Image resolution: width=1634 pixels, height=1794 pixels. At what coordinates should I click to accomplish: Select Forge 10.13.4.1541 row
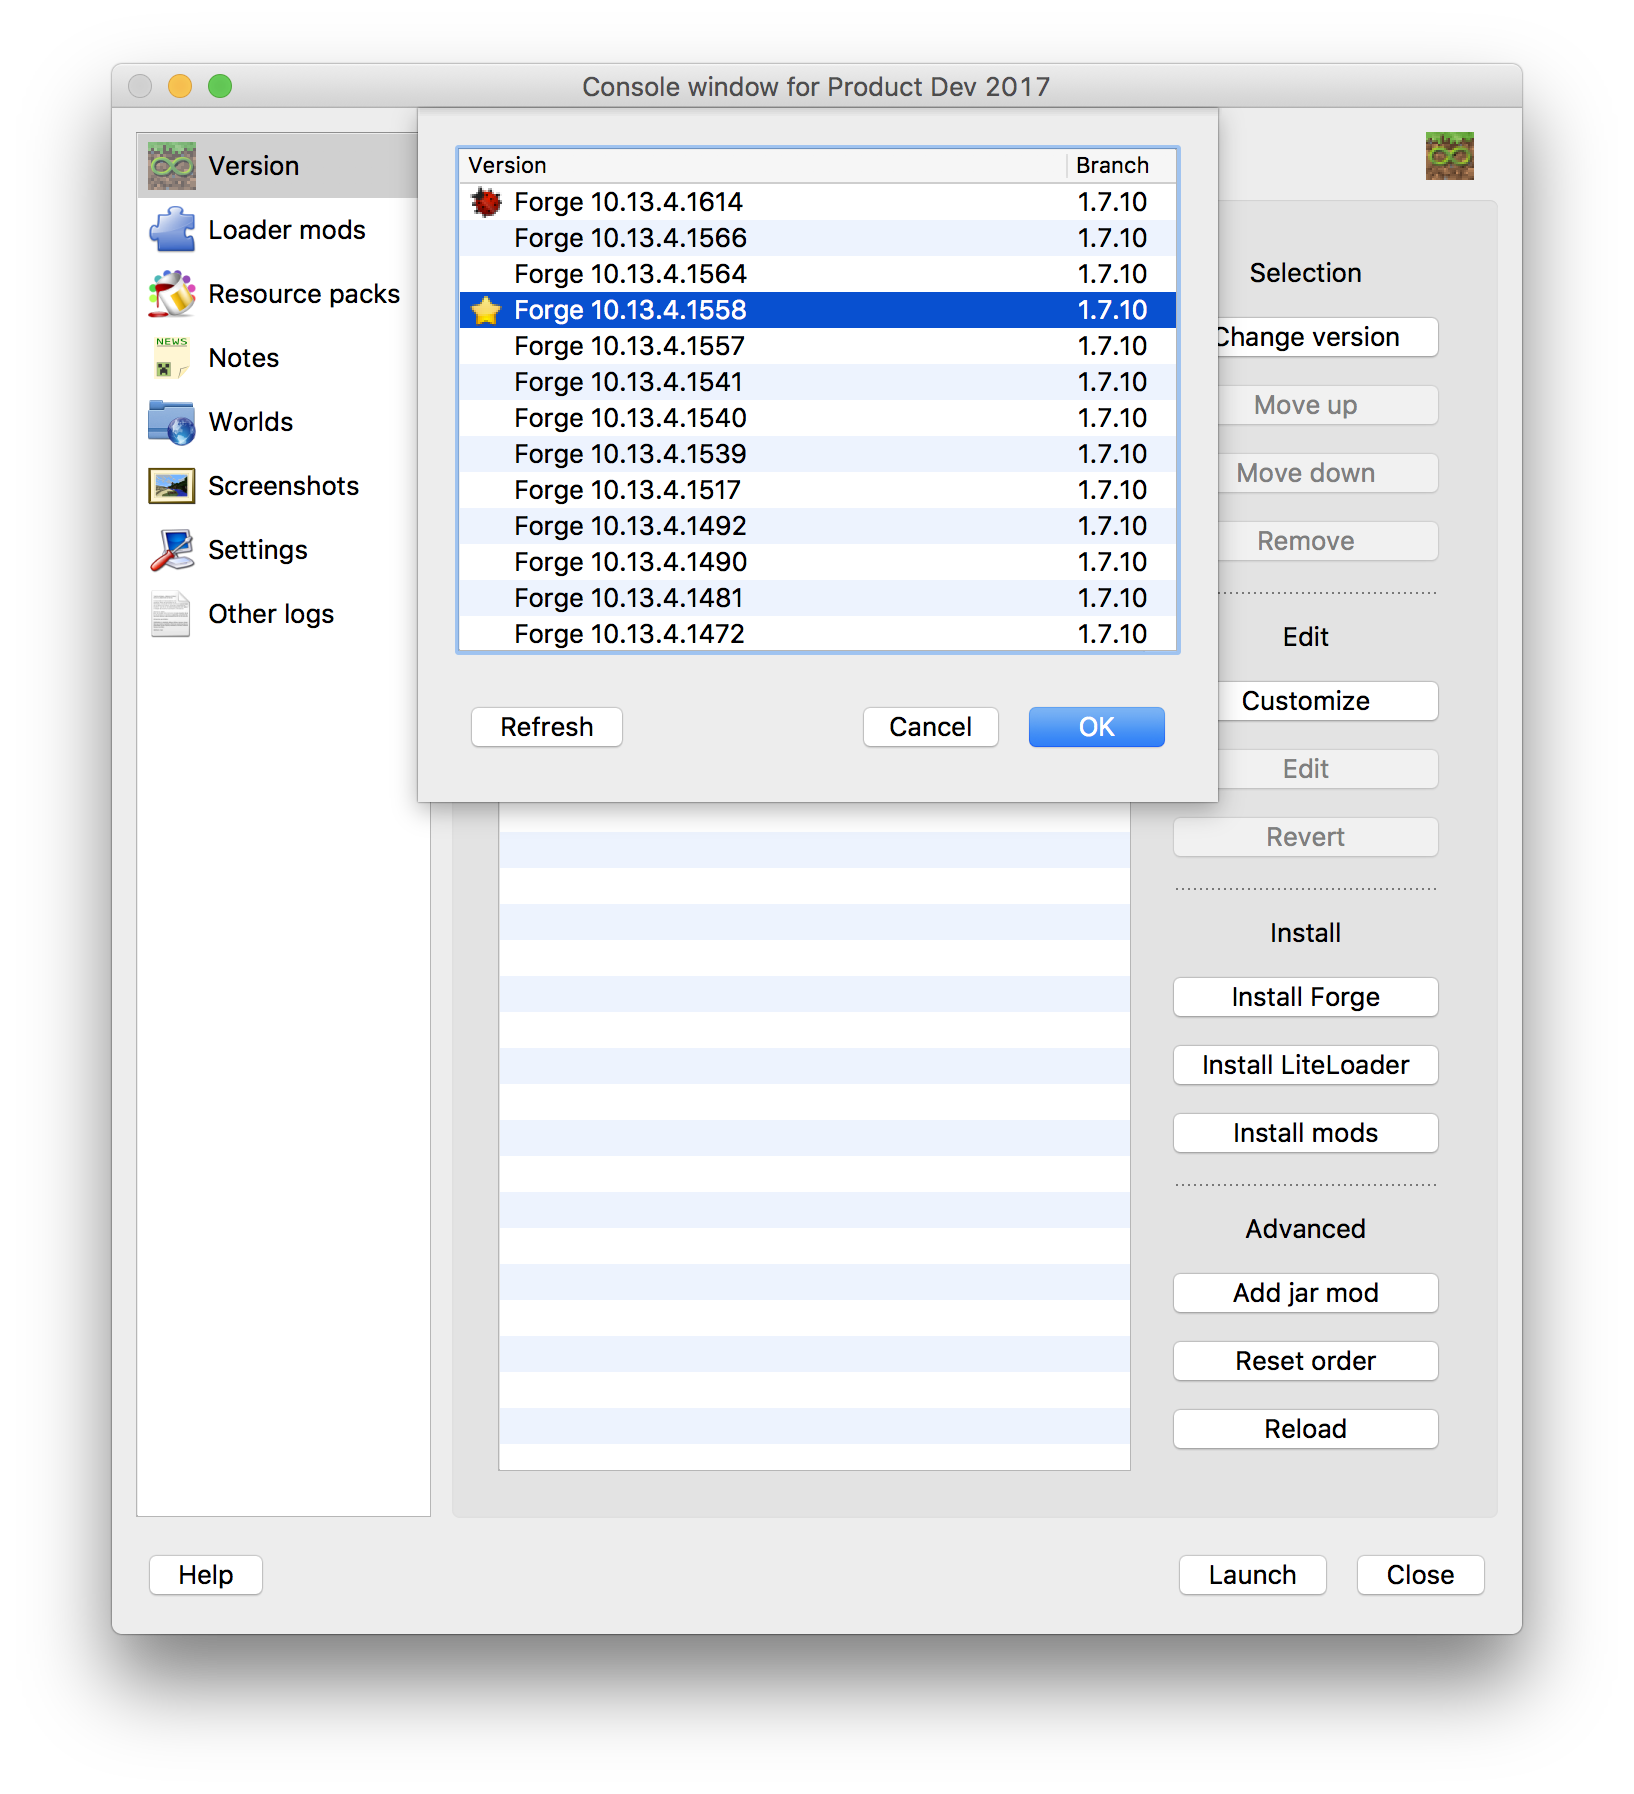point(818,382)
